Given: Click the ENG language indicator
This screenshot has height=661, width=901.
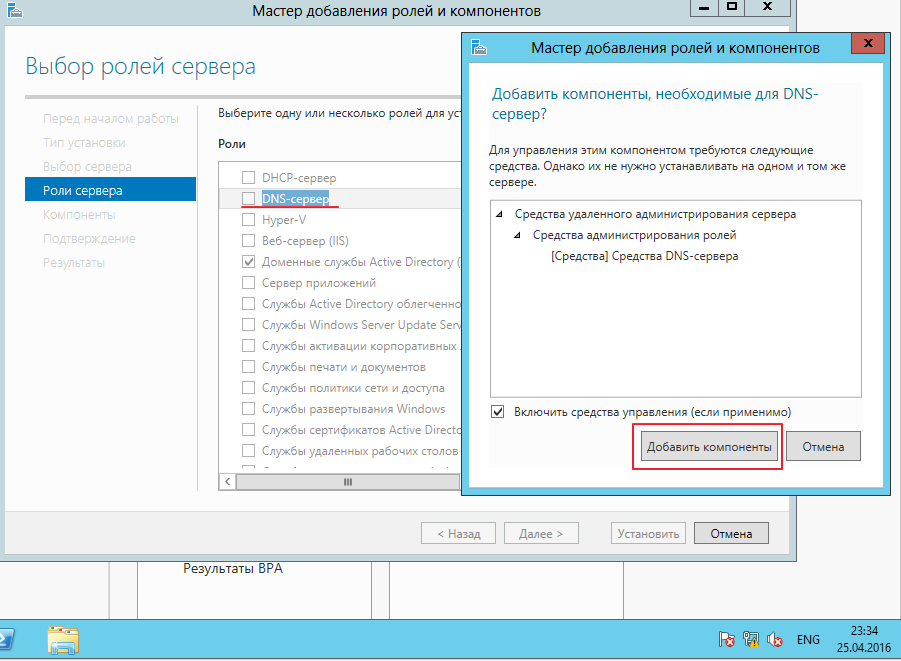Looking at the screenshot, I should (808, 640).
